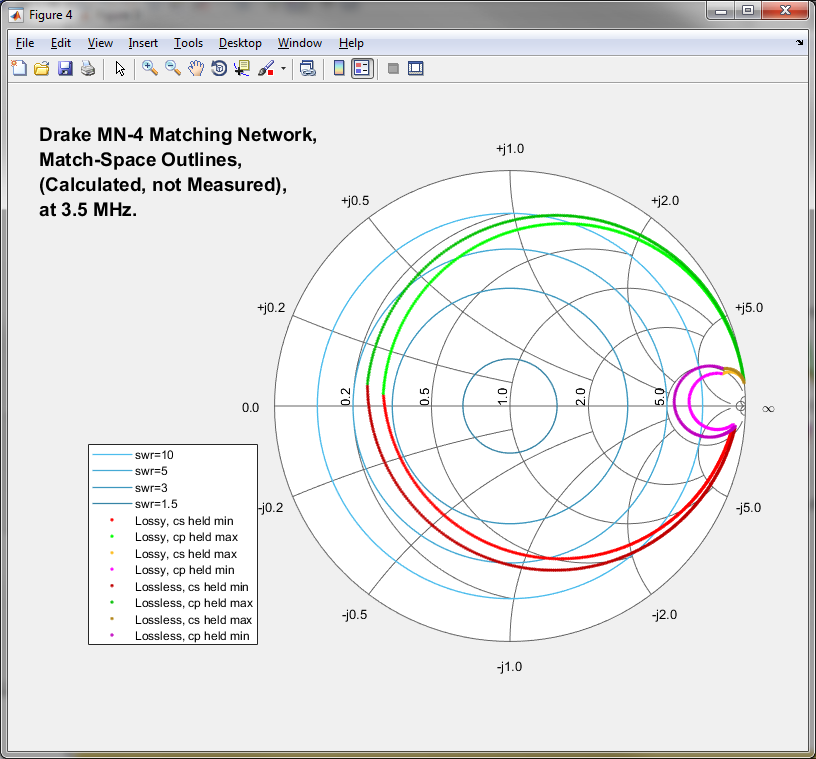The image size is (816, 759).
Task: Enable the Pan hand tool
Action: 196,68
